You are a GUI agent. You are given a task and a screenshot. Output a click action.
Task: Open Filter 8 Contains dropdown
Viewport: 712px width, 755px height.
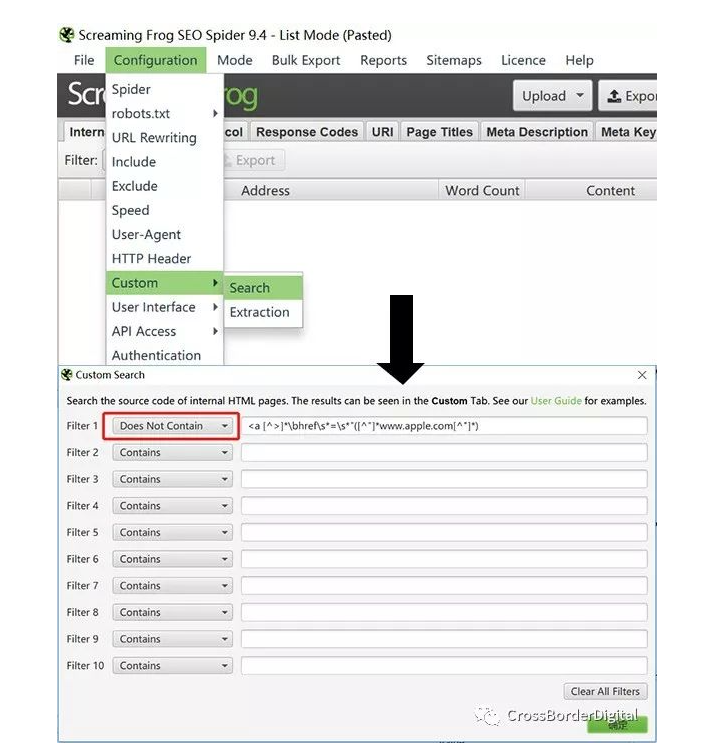coord(172,612)
